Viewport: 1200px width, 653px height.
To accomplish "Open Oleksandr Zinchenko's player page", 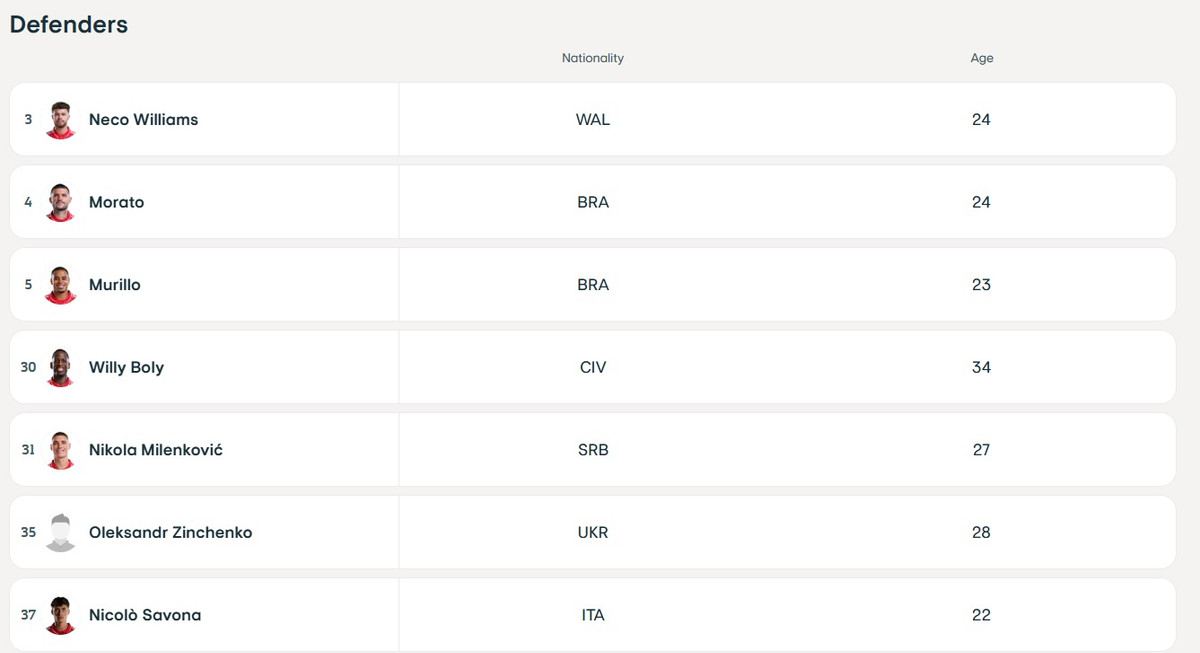I will point(170,533).
